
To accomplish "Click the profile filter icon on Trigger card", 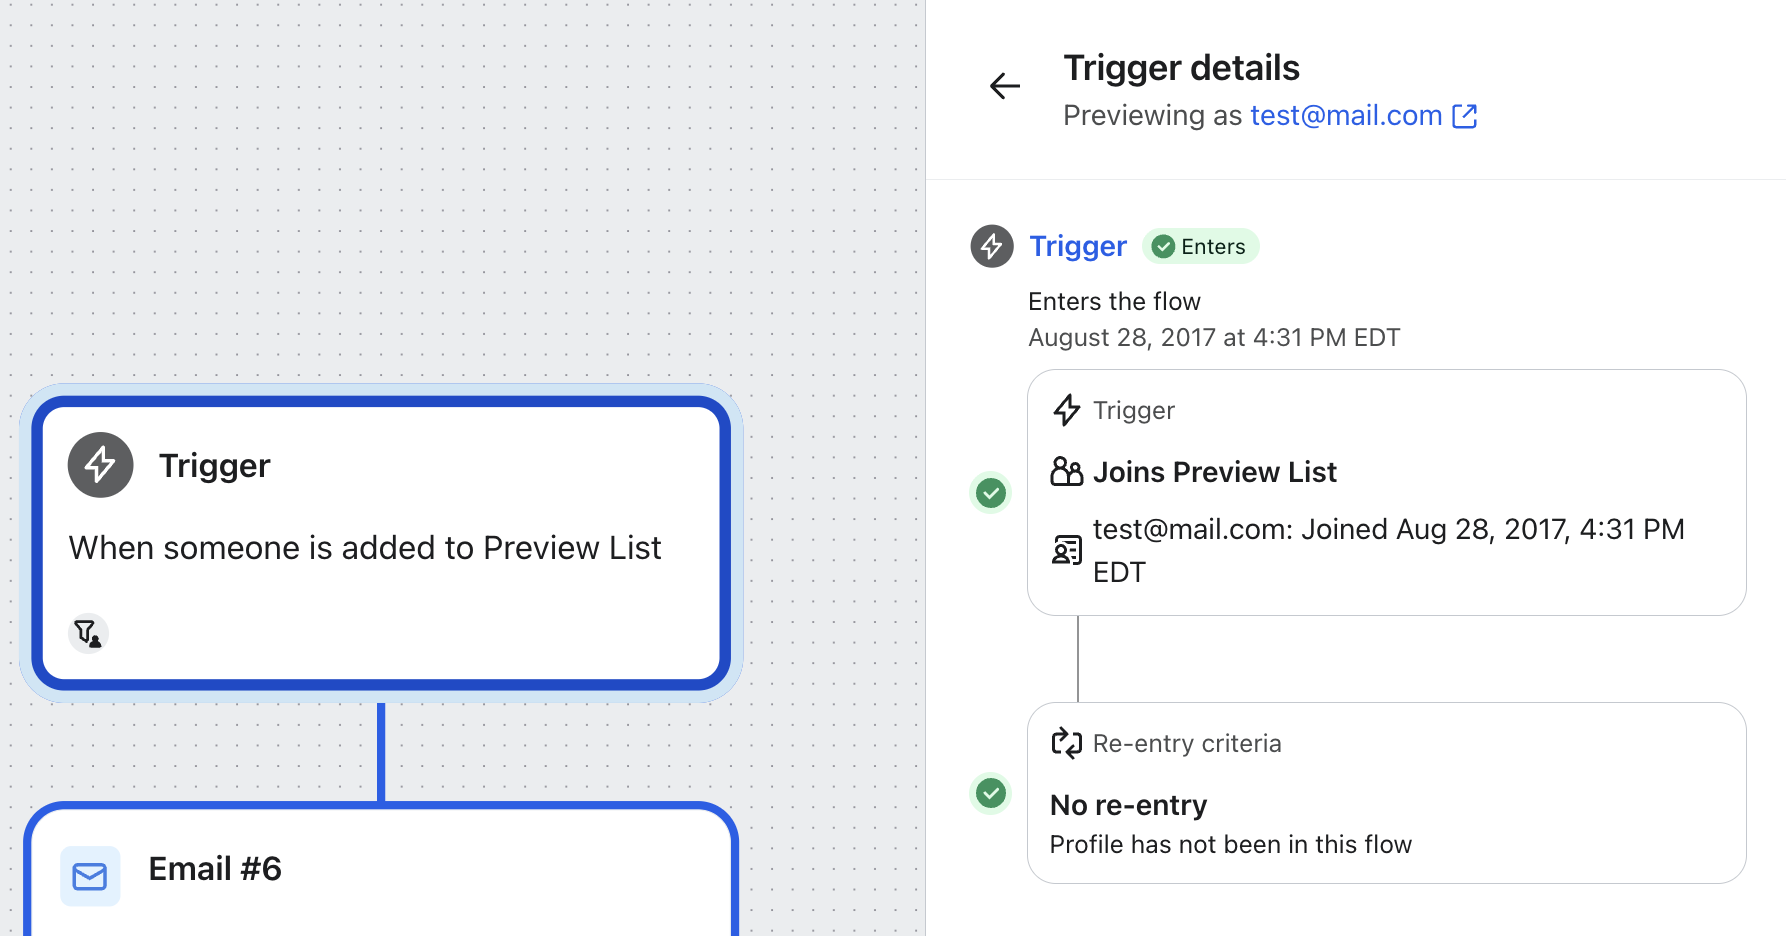I will coord(88,633).
